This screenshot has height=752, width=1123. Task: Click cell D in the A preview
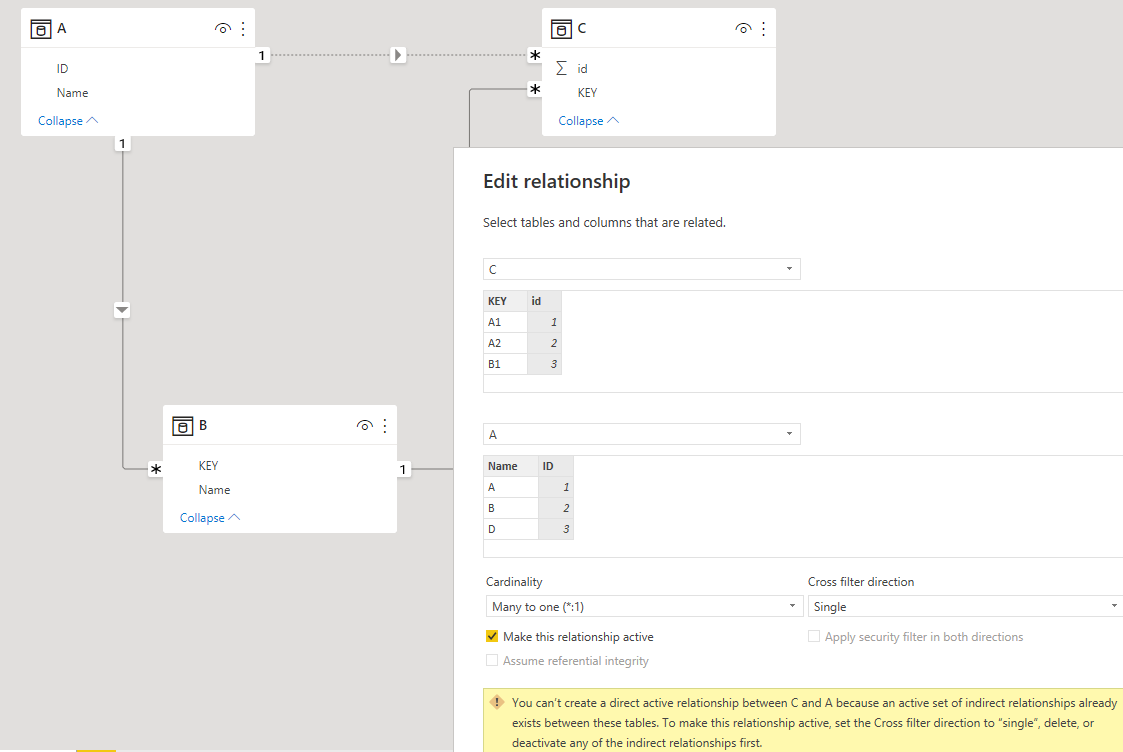tap(511, 529)
